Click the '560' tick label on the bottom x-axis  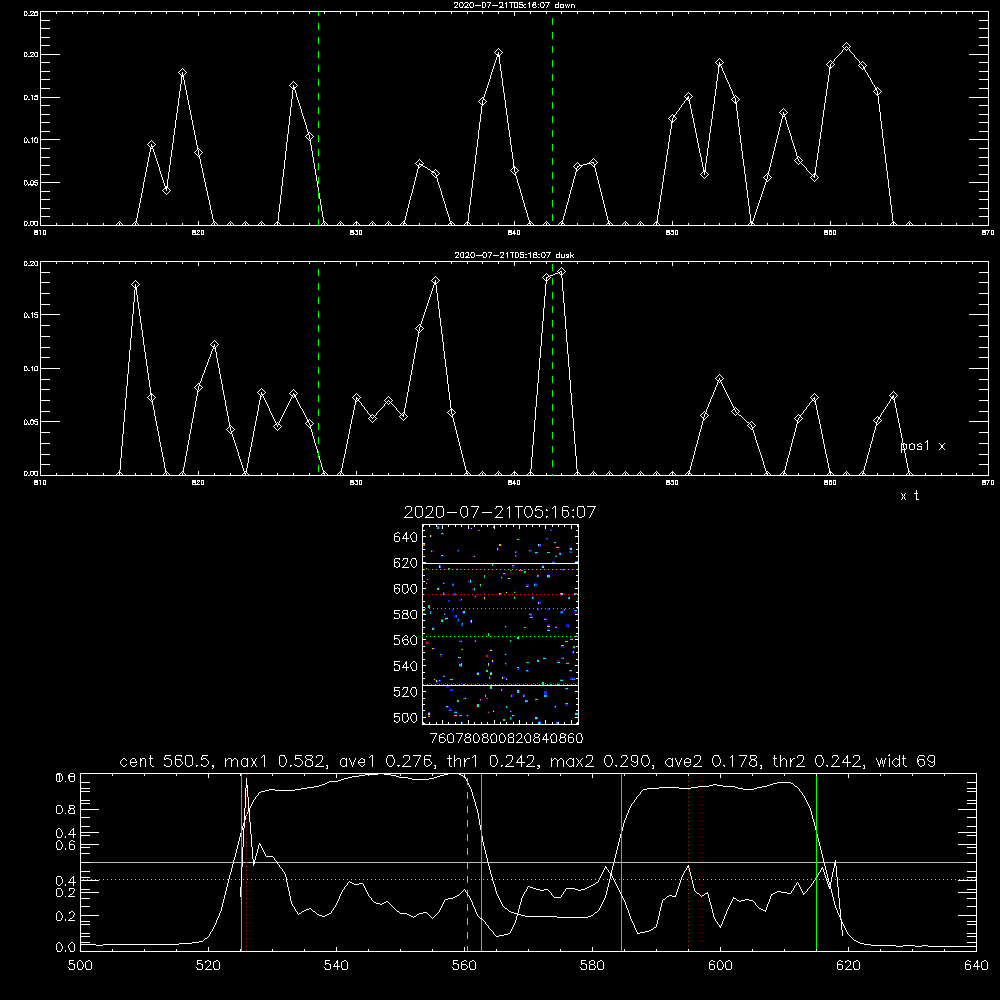[x=464, y=966]
